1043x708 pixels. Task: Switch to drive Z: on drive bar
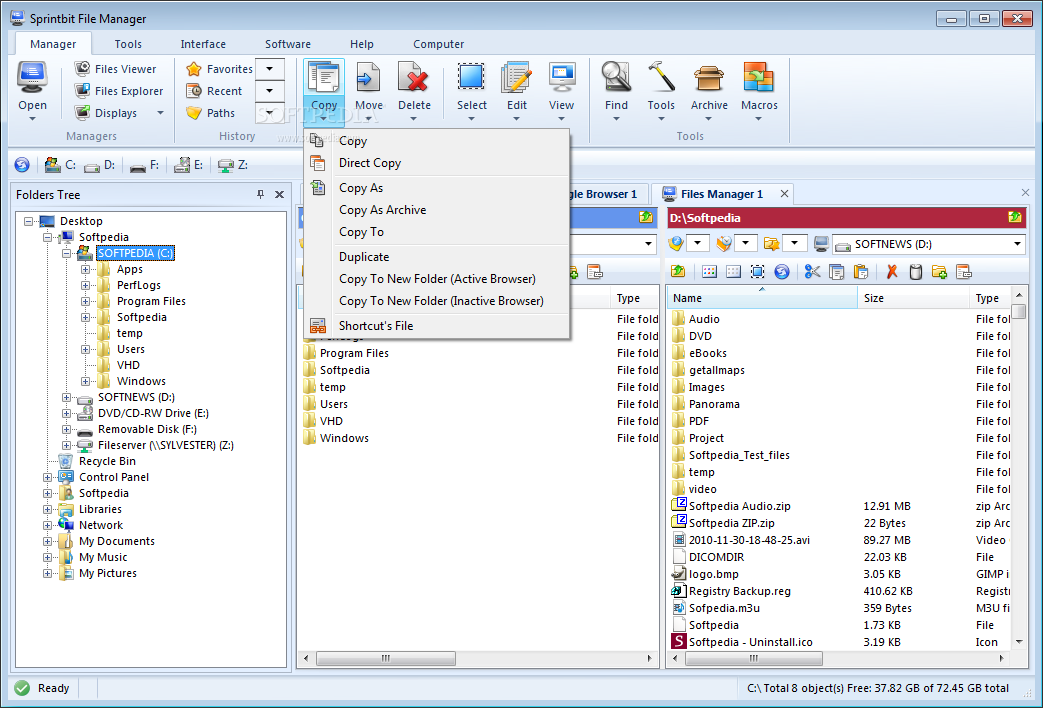(x=233, y=164)
